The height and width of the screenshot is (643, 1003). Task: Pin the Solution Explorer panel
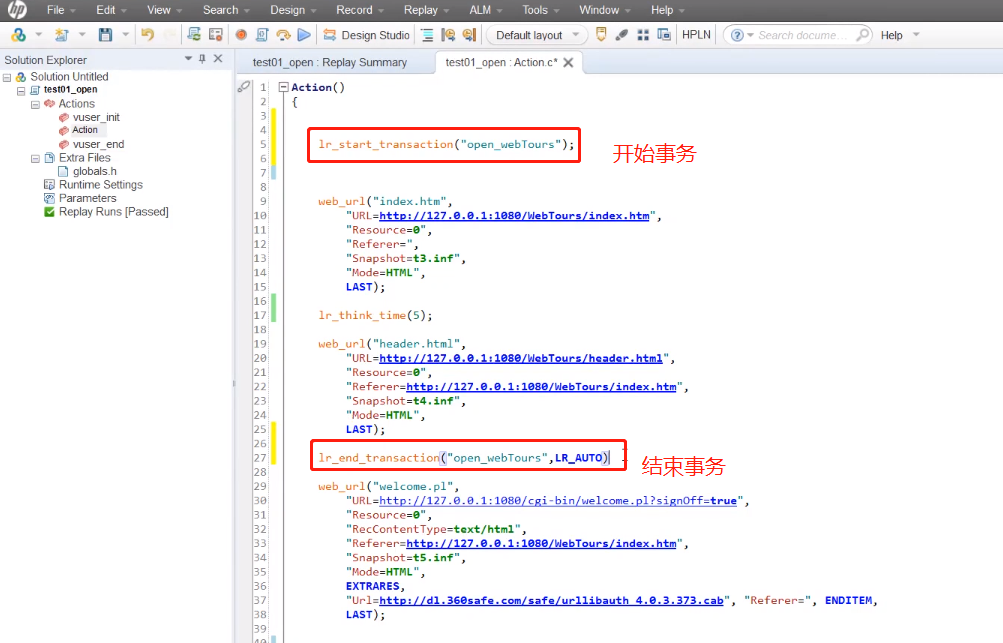pyautogui.click(x=202, y=59)
